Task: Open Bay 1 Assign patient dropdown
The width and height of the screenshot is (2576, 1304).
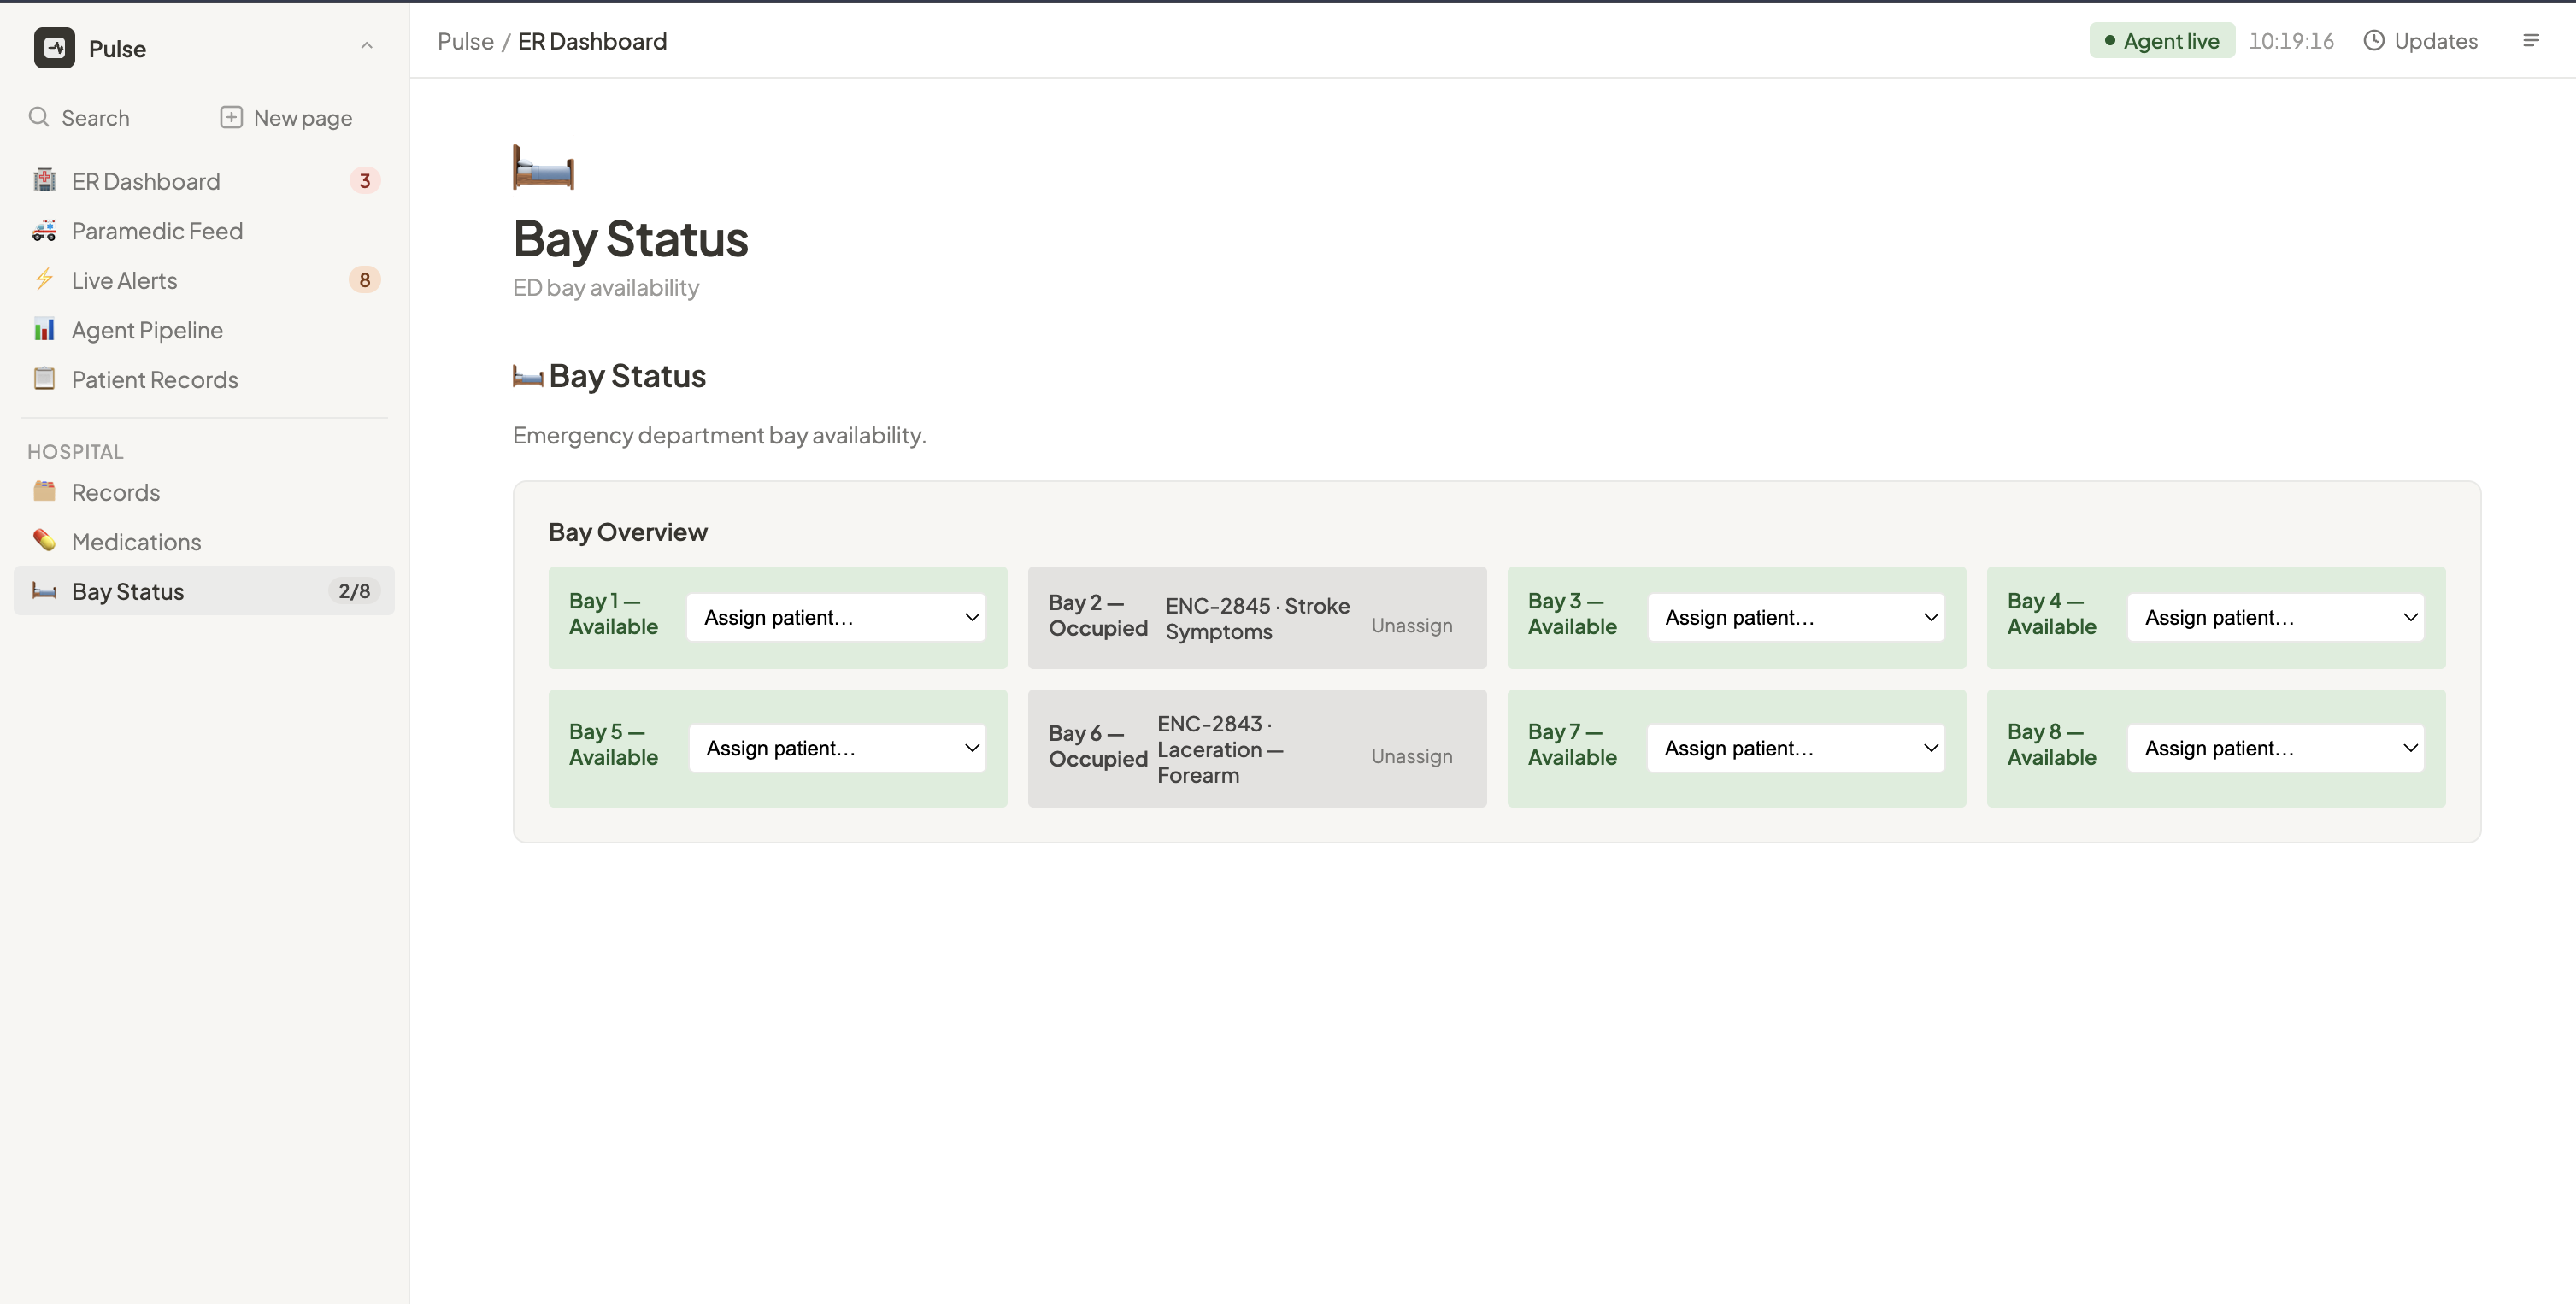Action: pos(836,617)
